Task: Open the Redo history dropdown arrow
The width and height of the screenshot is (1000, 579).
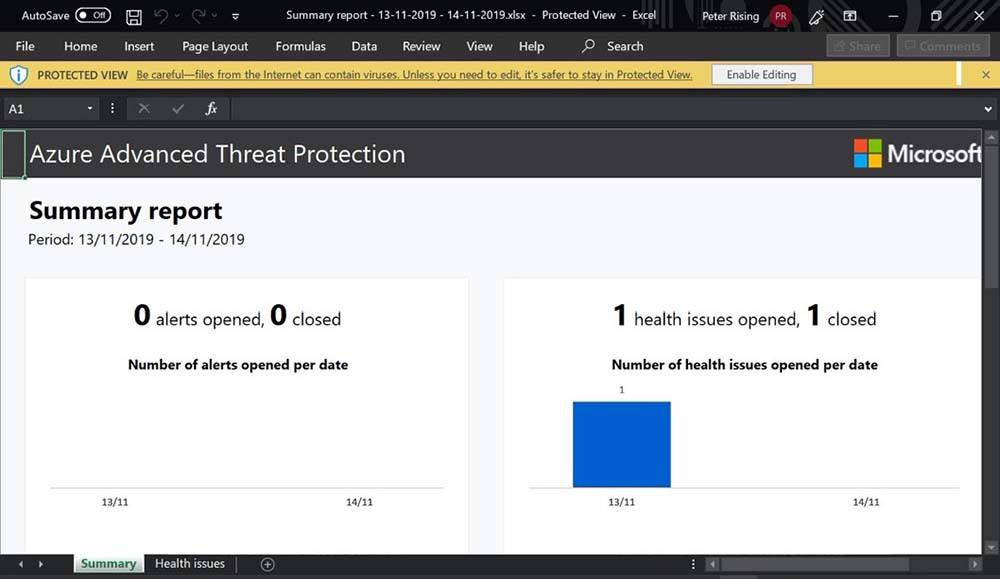Action: (214, 16)
